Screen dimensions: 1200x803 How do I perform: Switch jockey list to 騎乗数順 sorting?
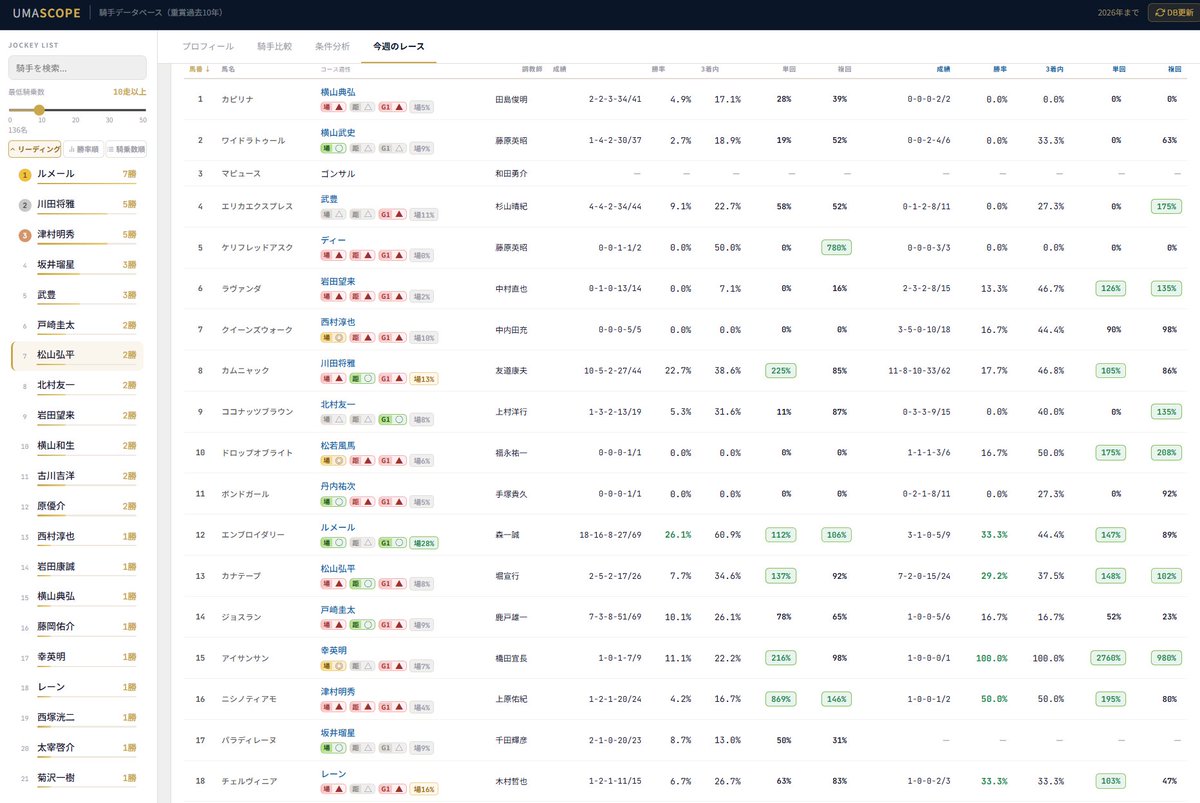click(x=127, y=149)
